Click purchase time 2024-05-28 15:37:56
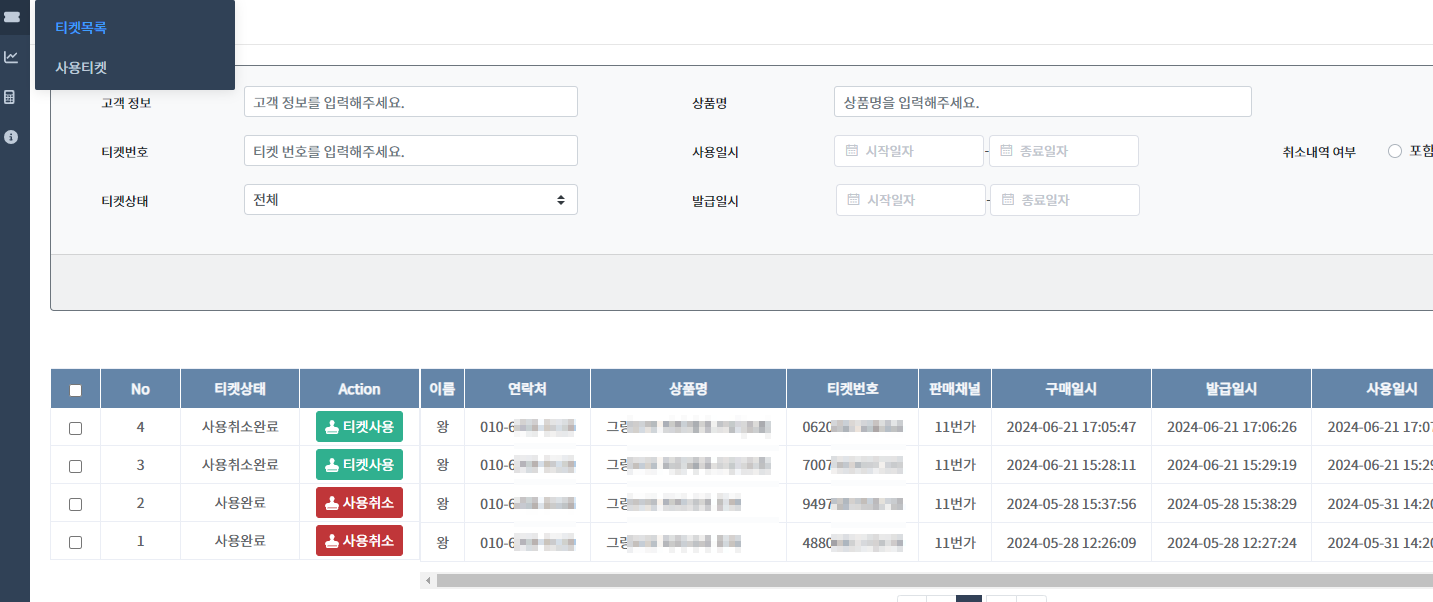The width and height of the screenshot is (1433, 602). [1071, 503]
